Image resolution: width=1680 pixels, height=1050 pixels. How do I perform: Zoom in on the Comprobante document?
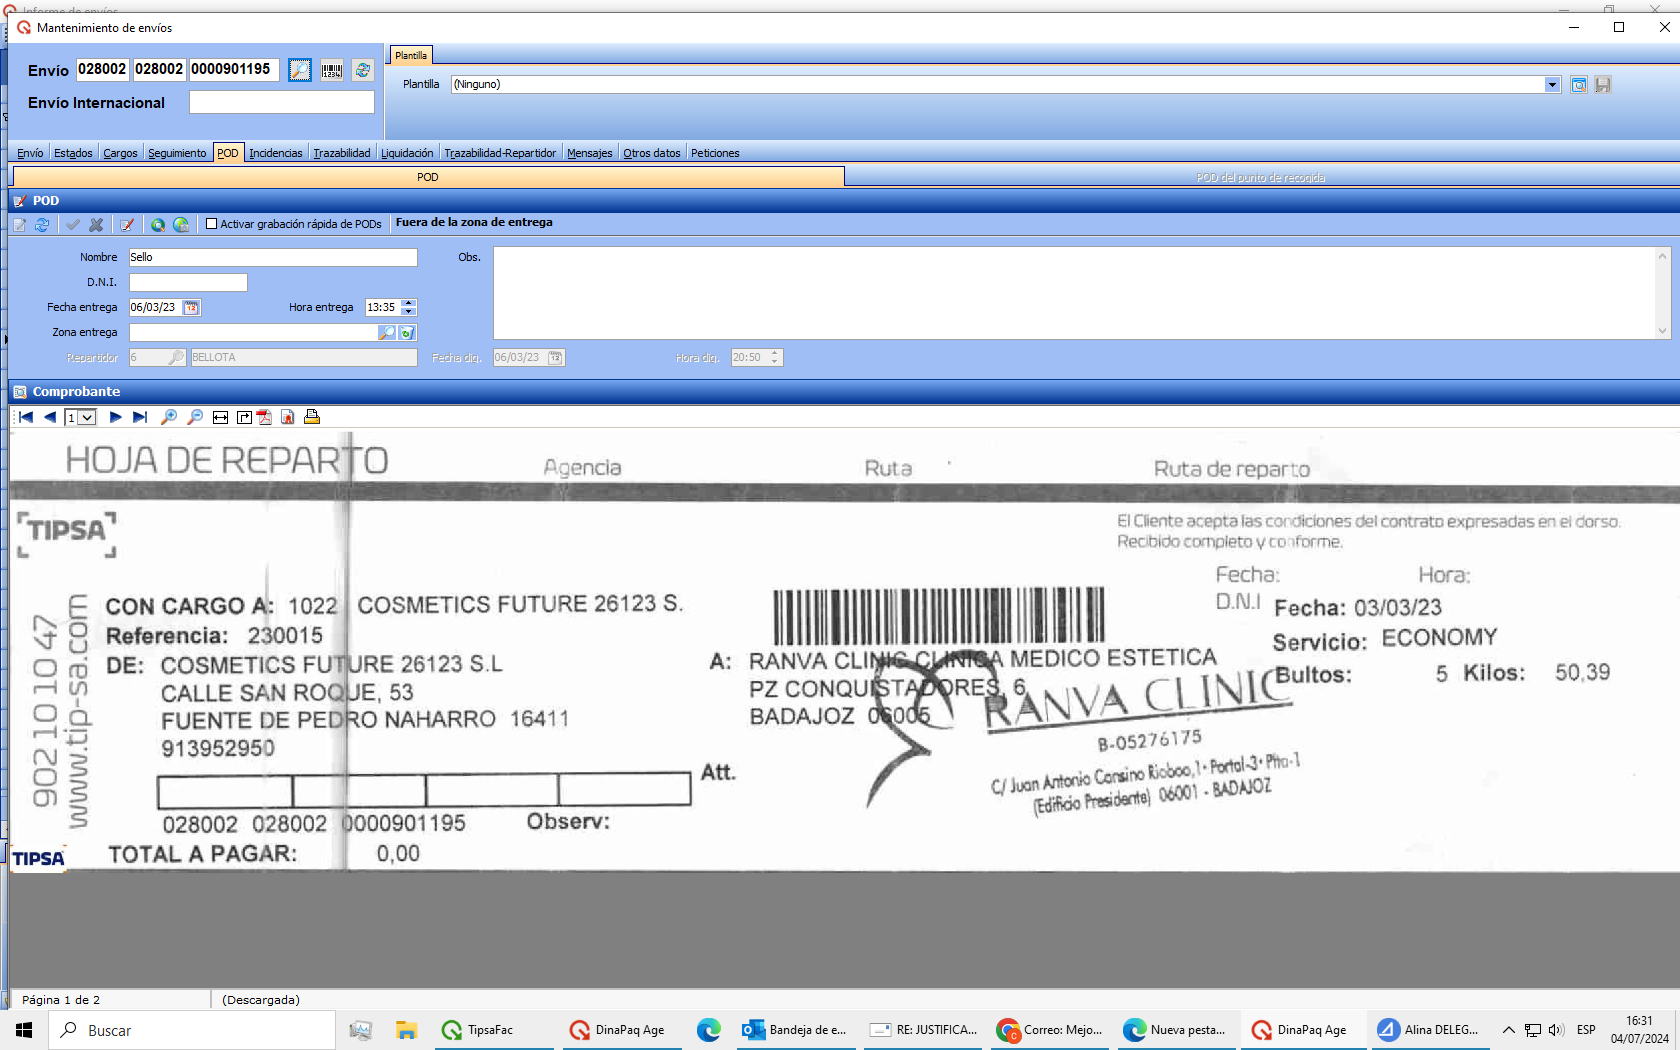(169, 417)
